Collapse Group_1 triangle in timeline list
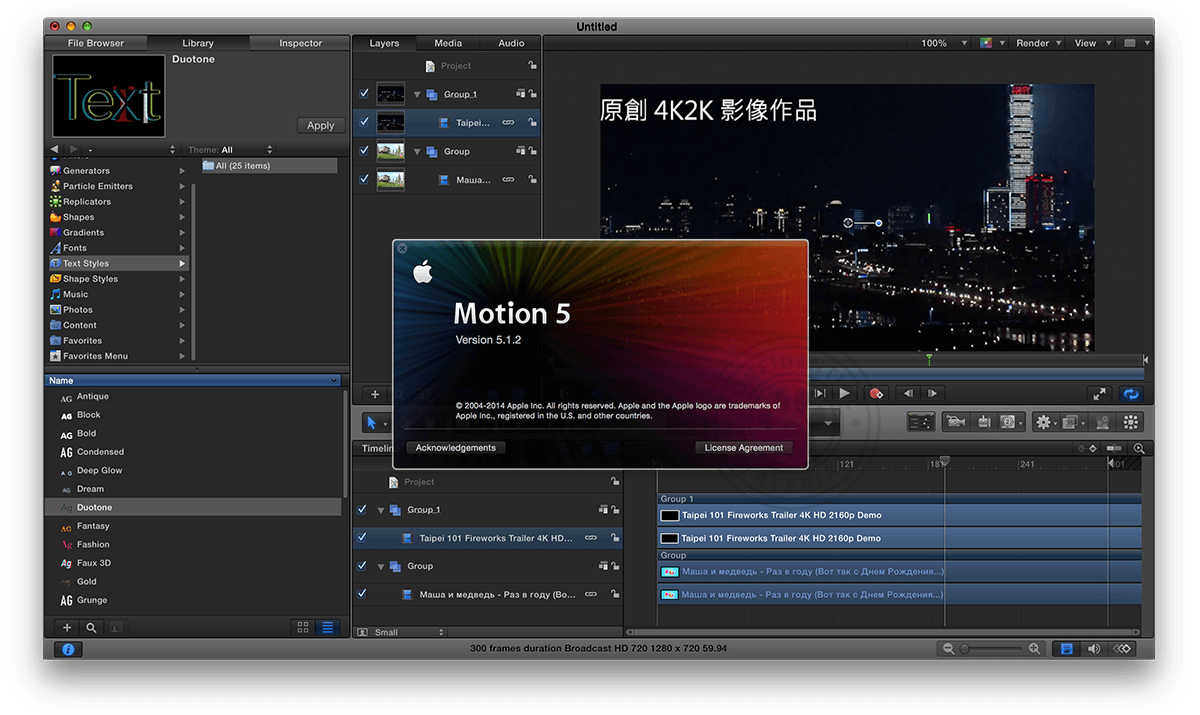The image size is (1200, 715). [381, 510]
